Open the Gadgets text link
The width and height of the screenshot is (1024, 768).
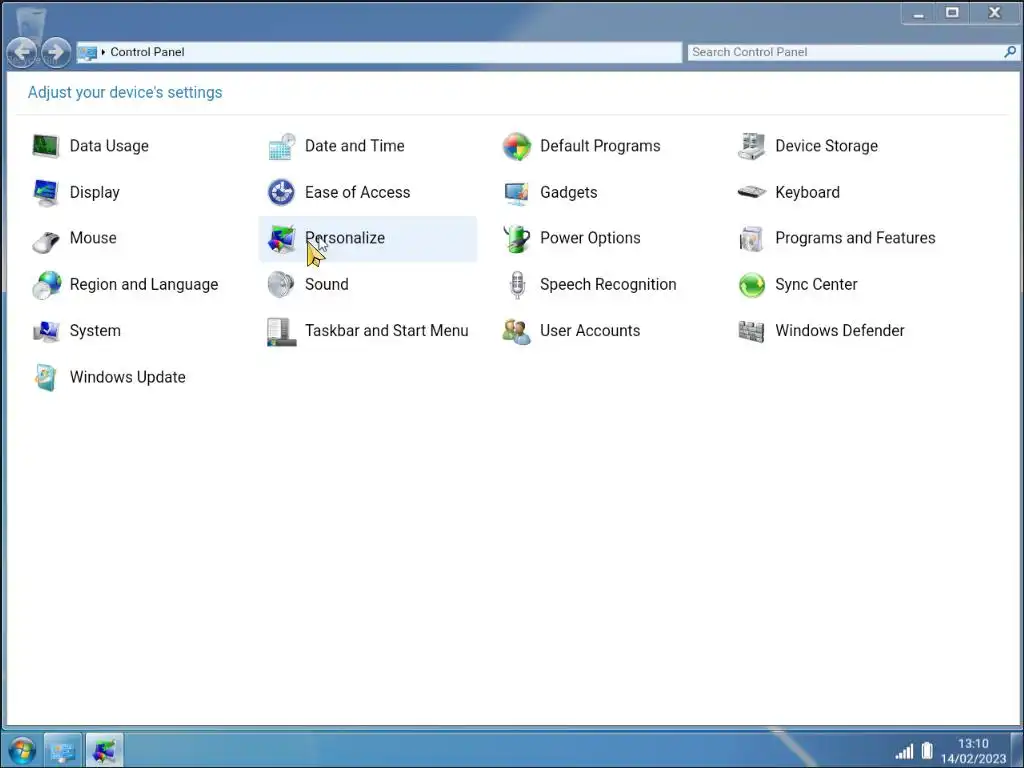[568, 193]
